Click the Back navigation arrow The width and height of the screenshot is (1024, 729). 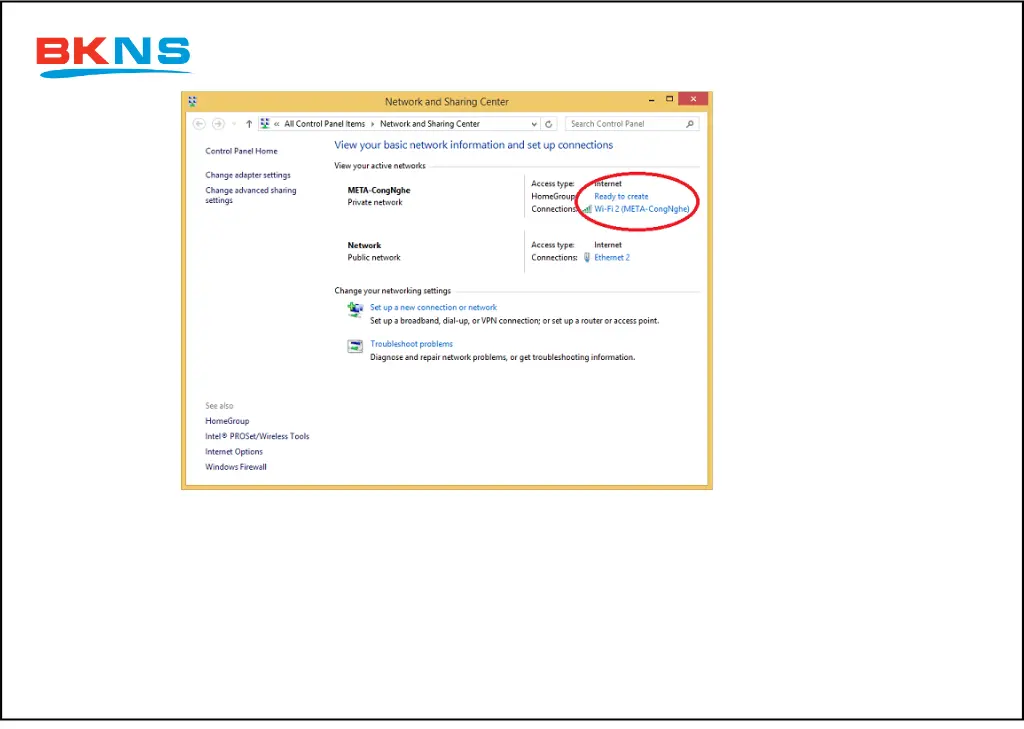point(199,124)
